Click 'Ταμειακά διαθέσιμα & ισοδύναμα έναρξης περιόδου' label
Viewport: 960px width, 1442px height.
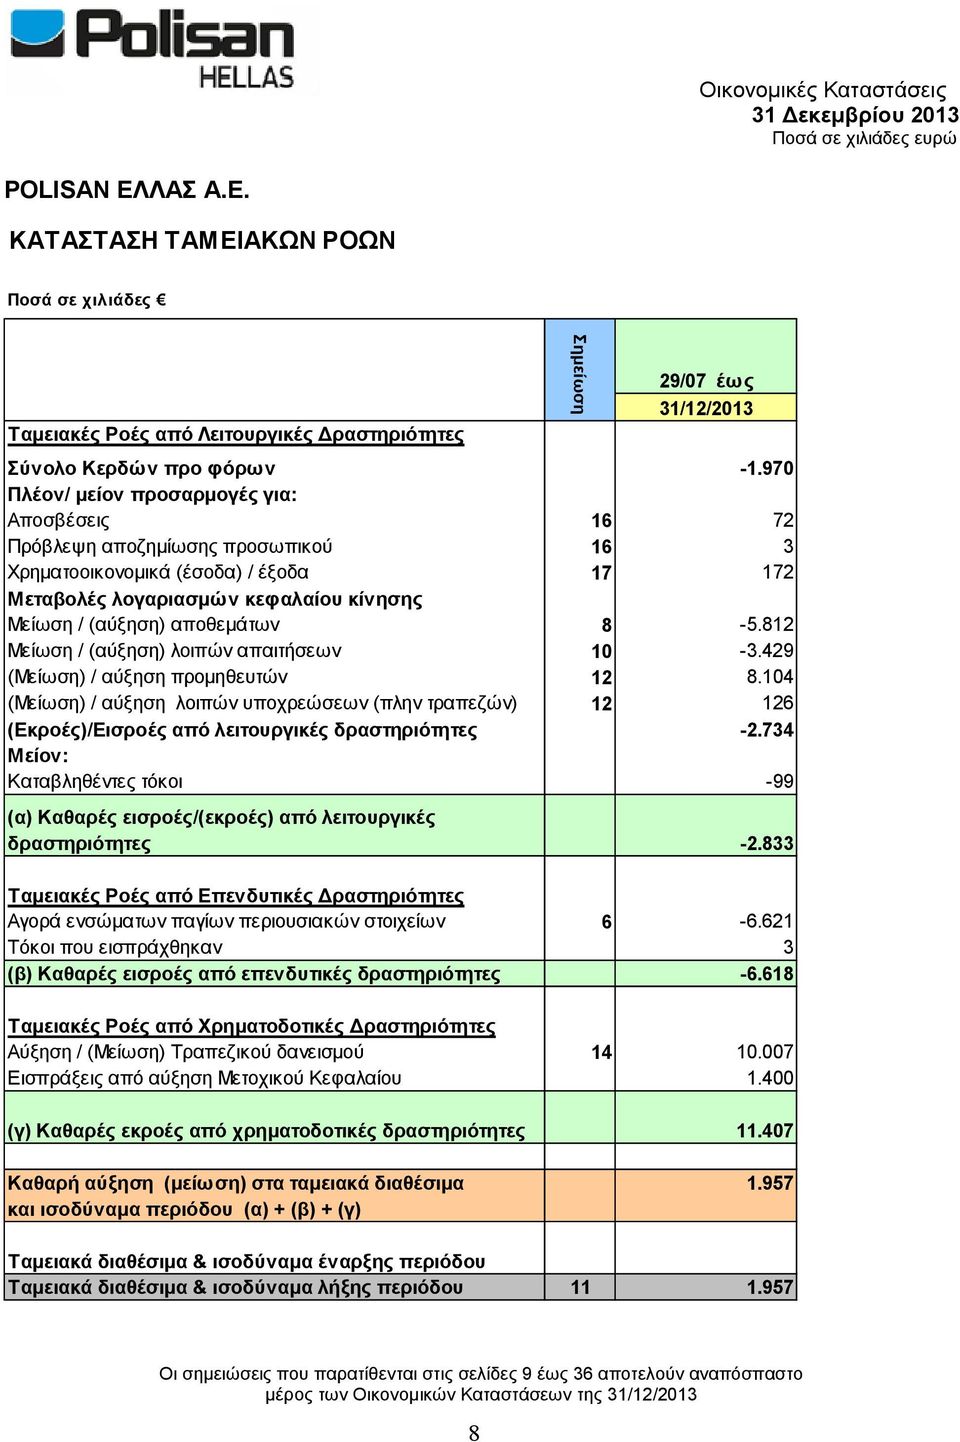[x=247, y=1261]
